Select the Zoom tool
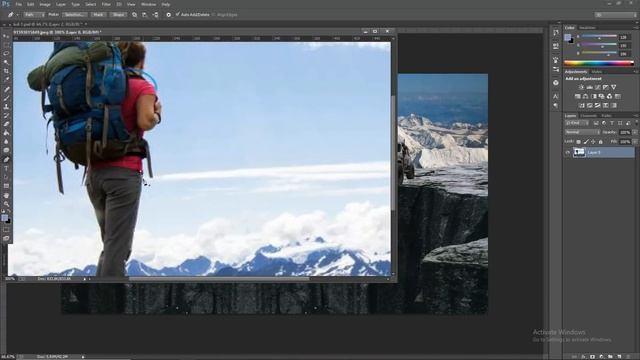 6,204
